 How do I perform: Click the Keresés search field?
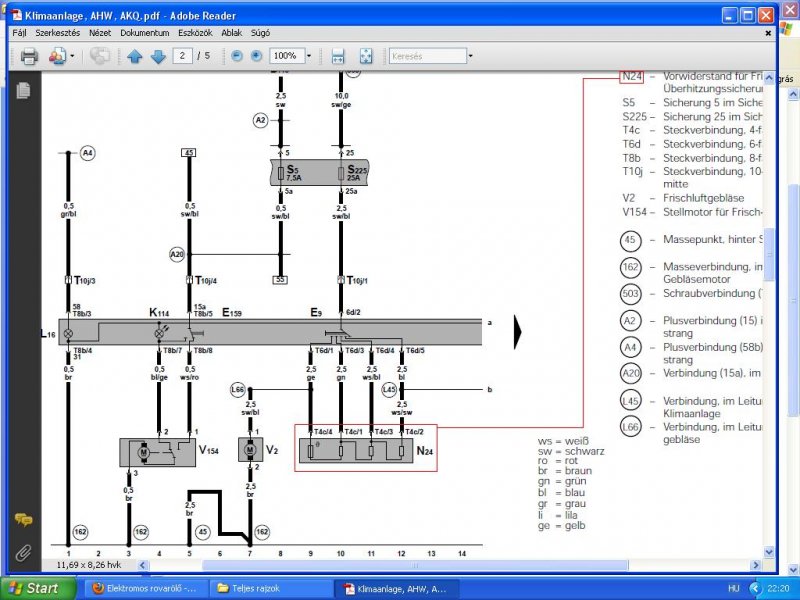(428, 56)
